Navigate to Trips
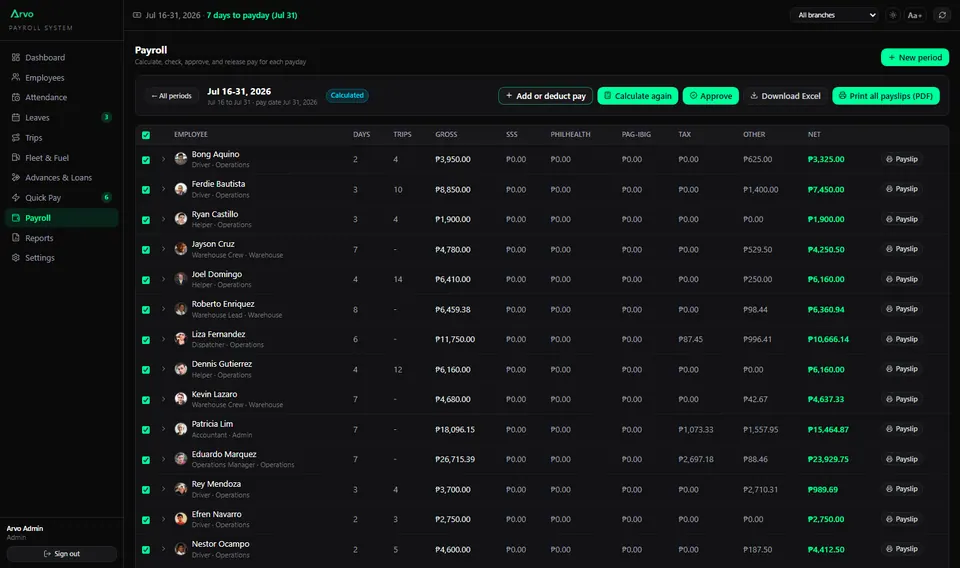Viewport: 960px width, 568px height. [61, 138]
